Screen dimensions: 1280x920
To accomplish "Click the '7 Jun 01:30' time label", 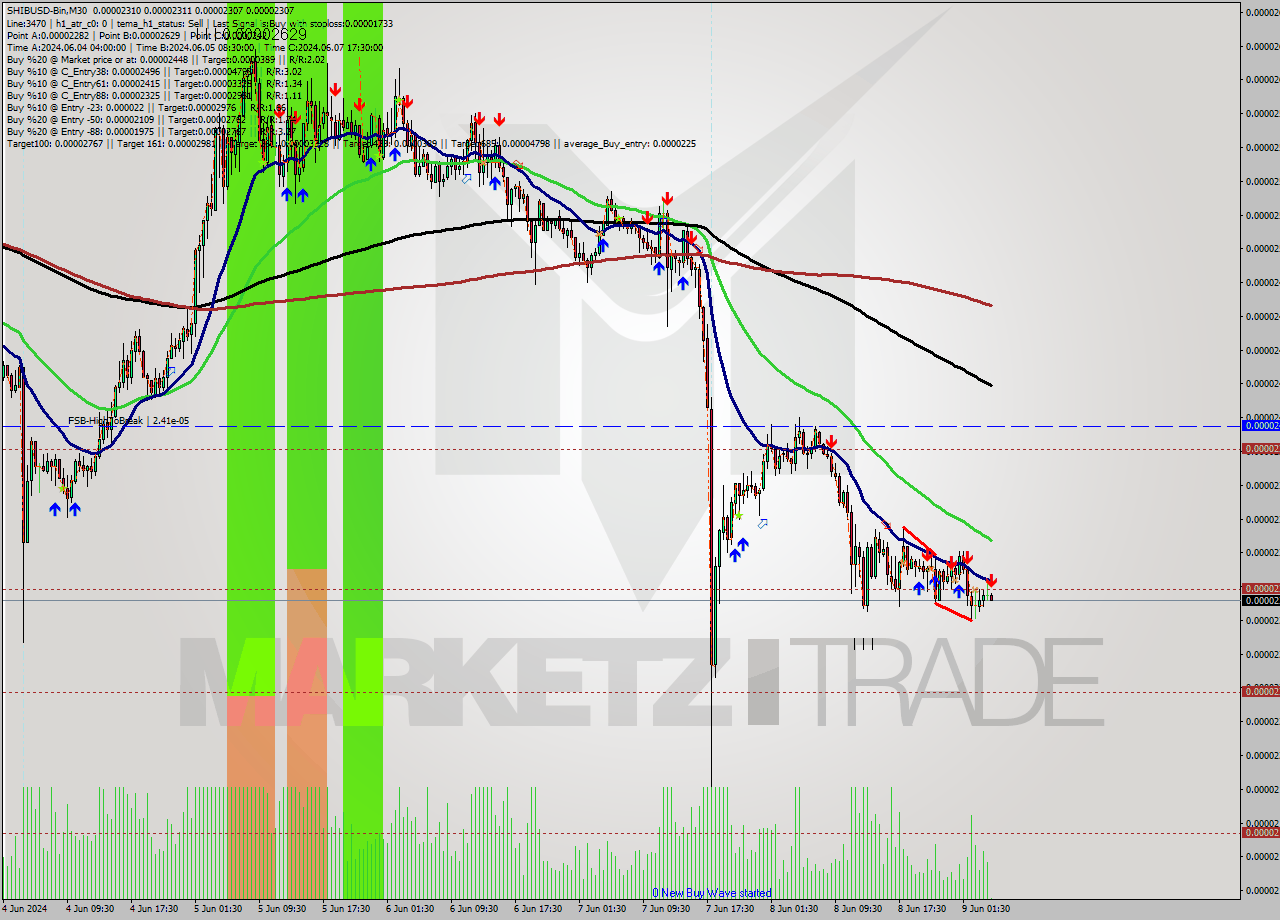I will pos(601,909).
